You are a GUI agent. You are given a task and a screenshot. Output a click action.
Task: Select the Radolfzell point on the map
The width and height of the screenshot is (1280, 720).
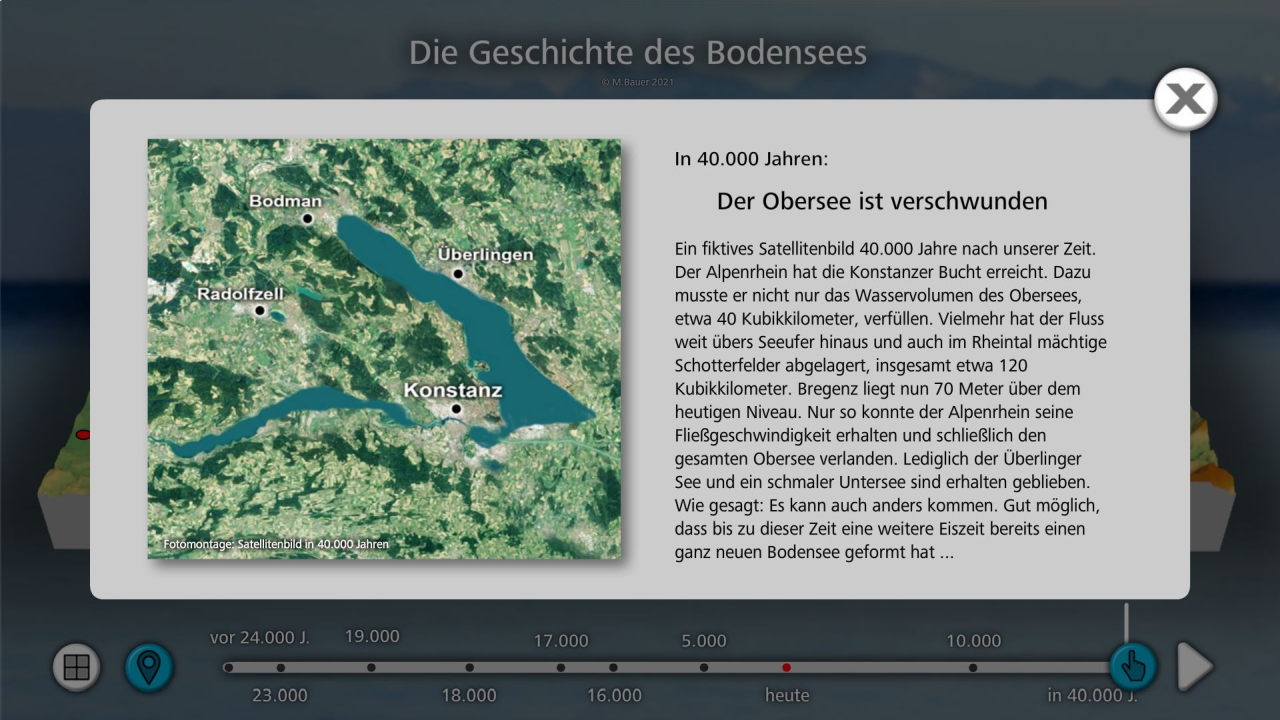pyautogui.click(x=260, y=311)
